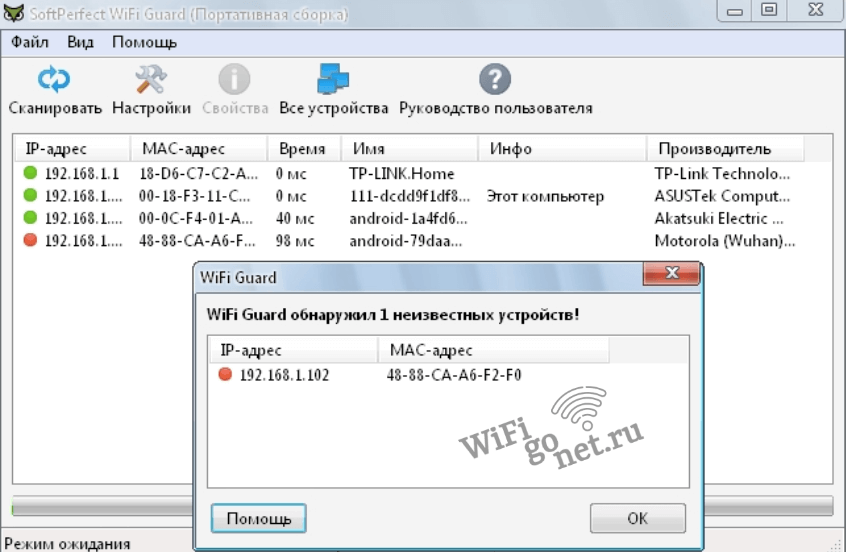Click 48-88-CA-A6-F2-F0 in dialog
The height and width of the screenshot is (552, 847).
coord(454,374)
